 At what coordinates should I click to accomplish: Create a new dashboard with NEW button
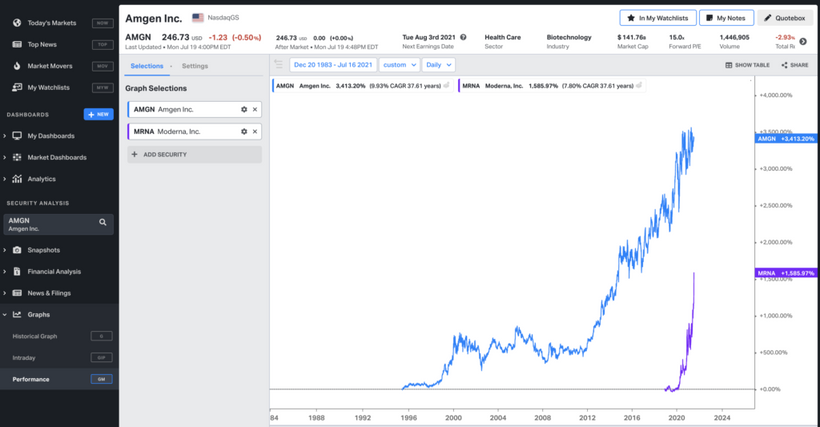(98, 114)
